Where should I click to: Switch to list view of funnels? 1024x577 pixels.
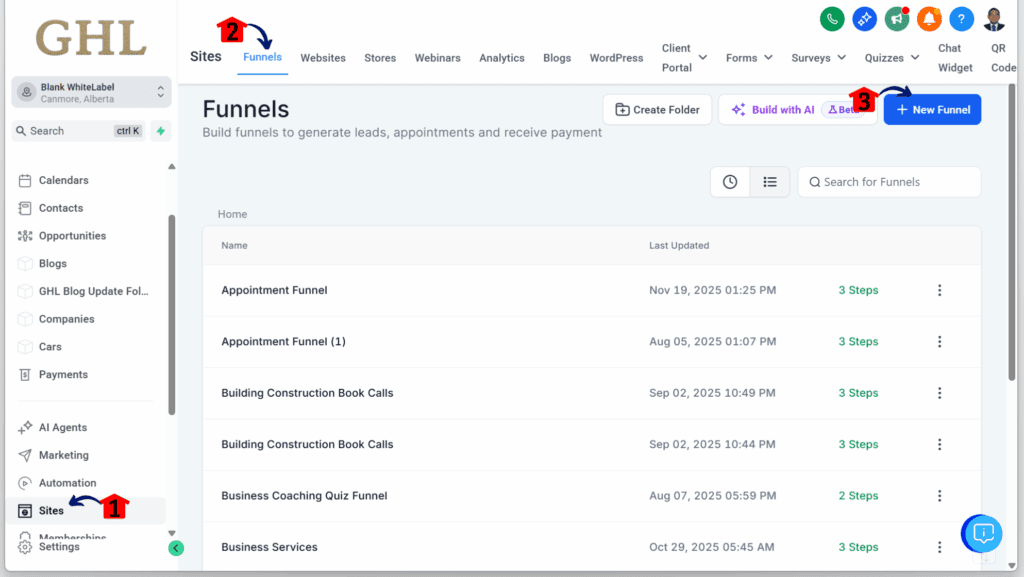[768, 181]
